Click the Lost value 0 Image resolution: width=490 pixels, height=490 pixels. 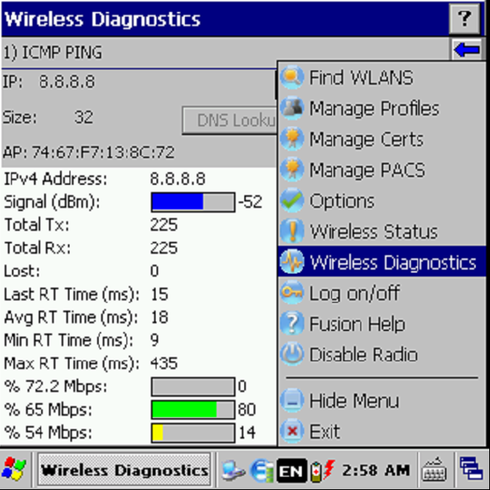tap(154, 271)
